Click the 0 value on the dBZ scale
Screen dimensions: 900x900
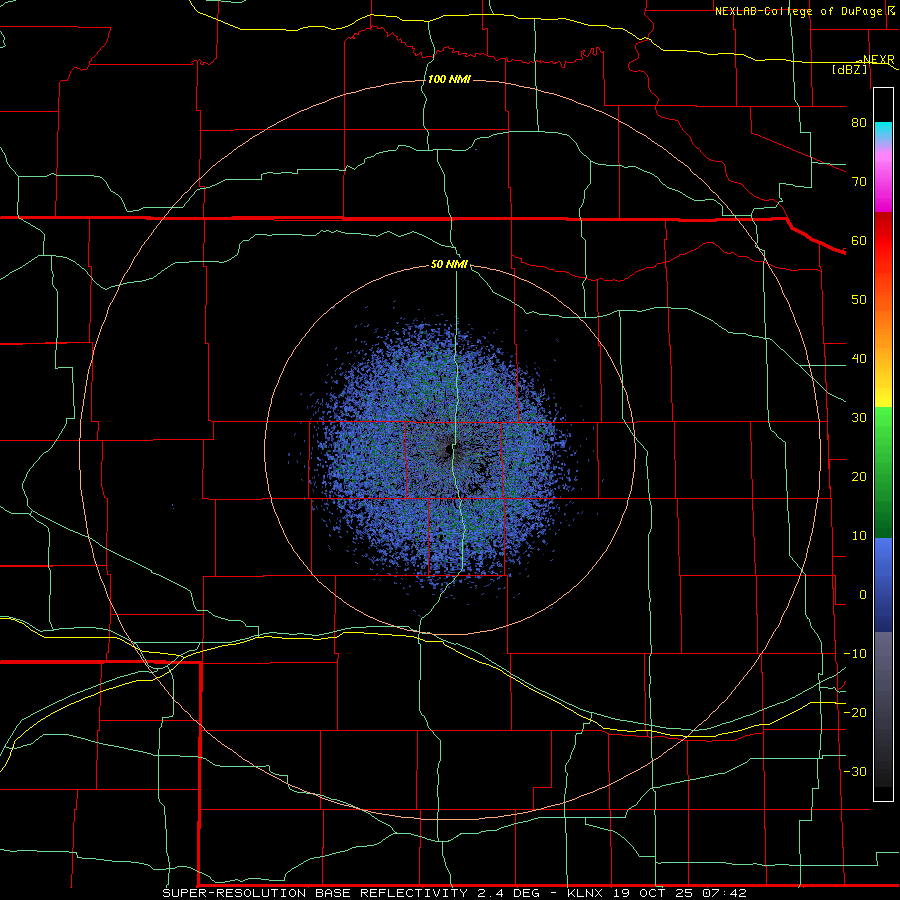coord(863,595)
